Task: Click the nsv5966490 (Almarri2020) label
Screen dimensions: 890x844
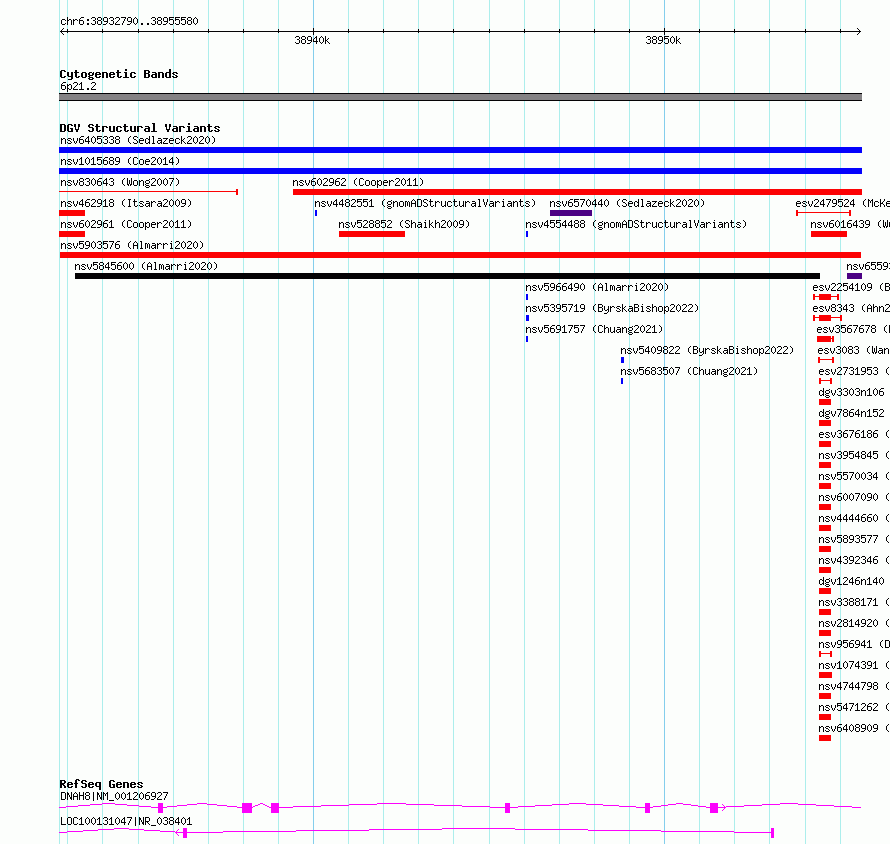Action: click(x=597, y=287)
